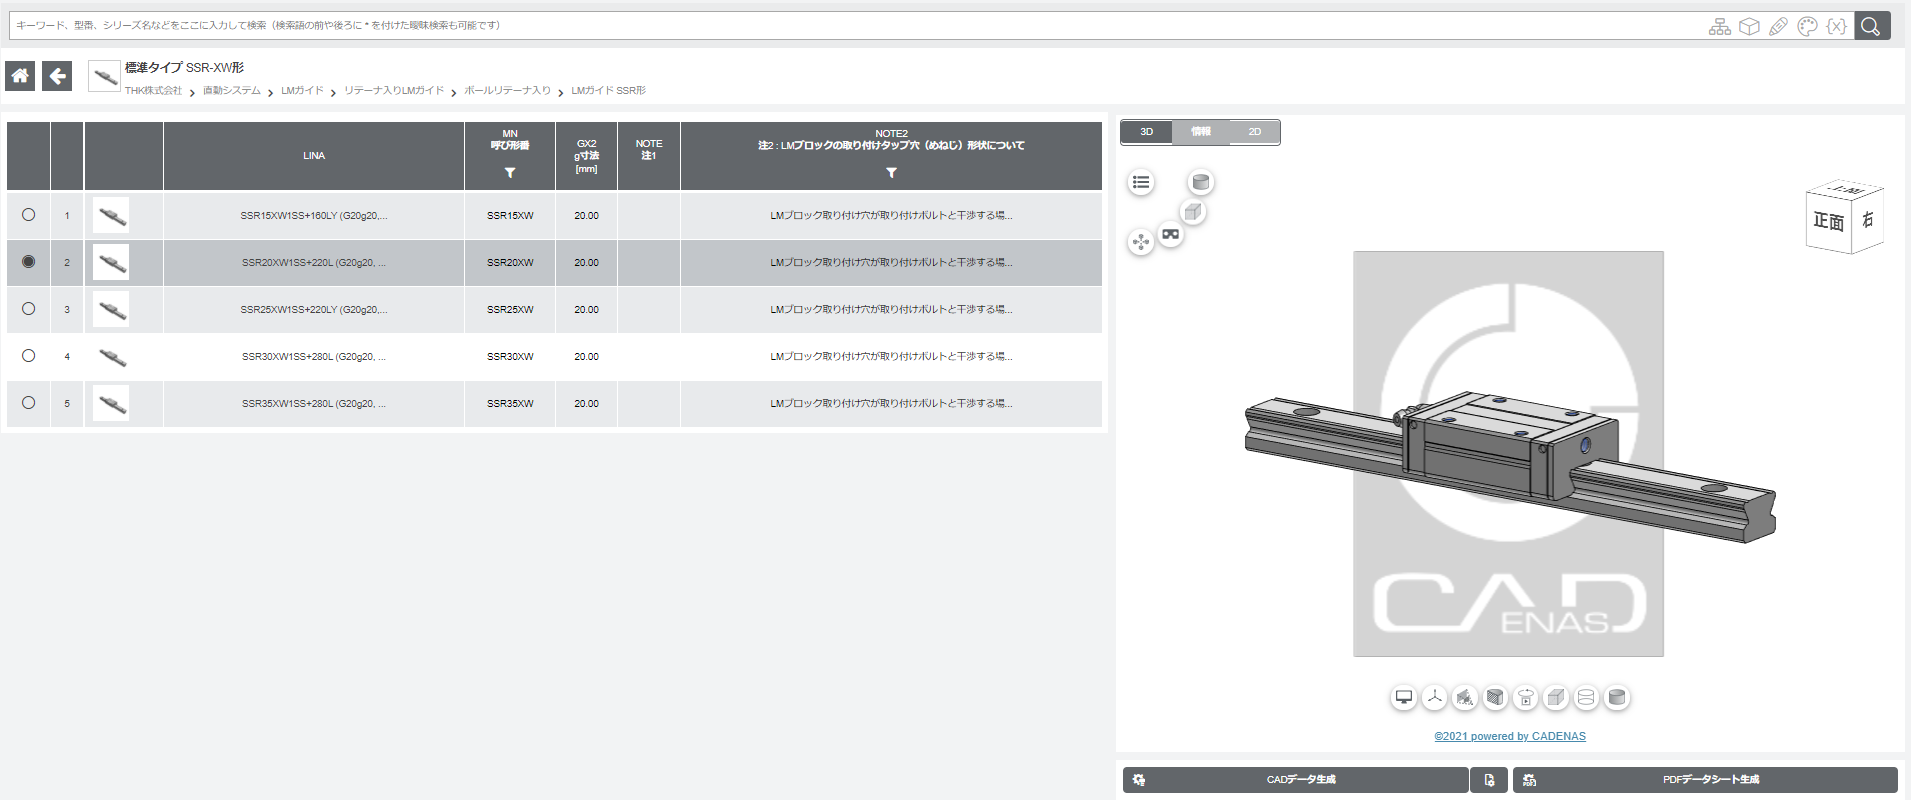Click the magnifying glass search button
Screen dimensions: 1911x800
1871,26
